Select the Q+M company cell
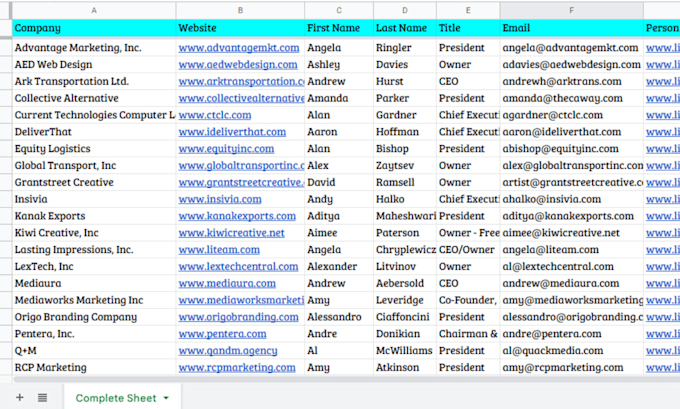 (x=94, y=350)
